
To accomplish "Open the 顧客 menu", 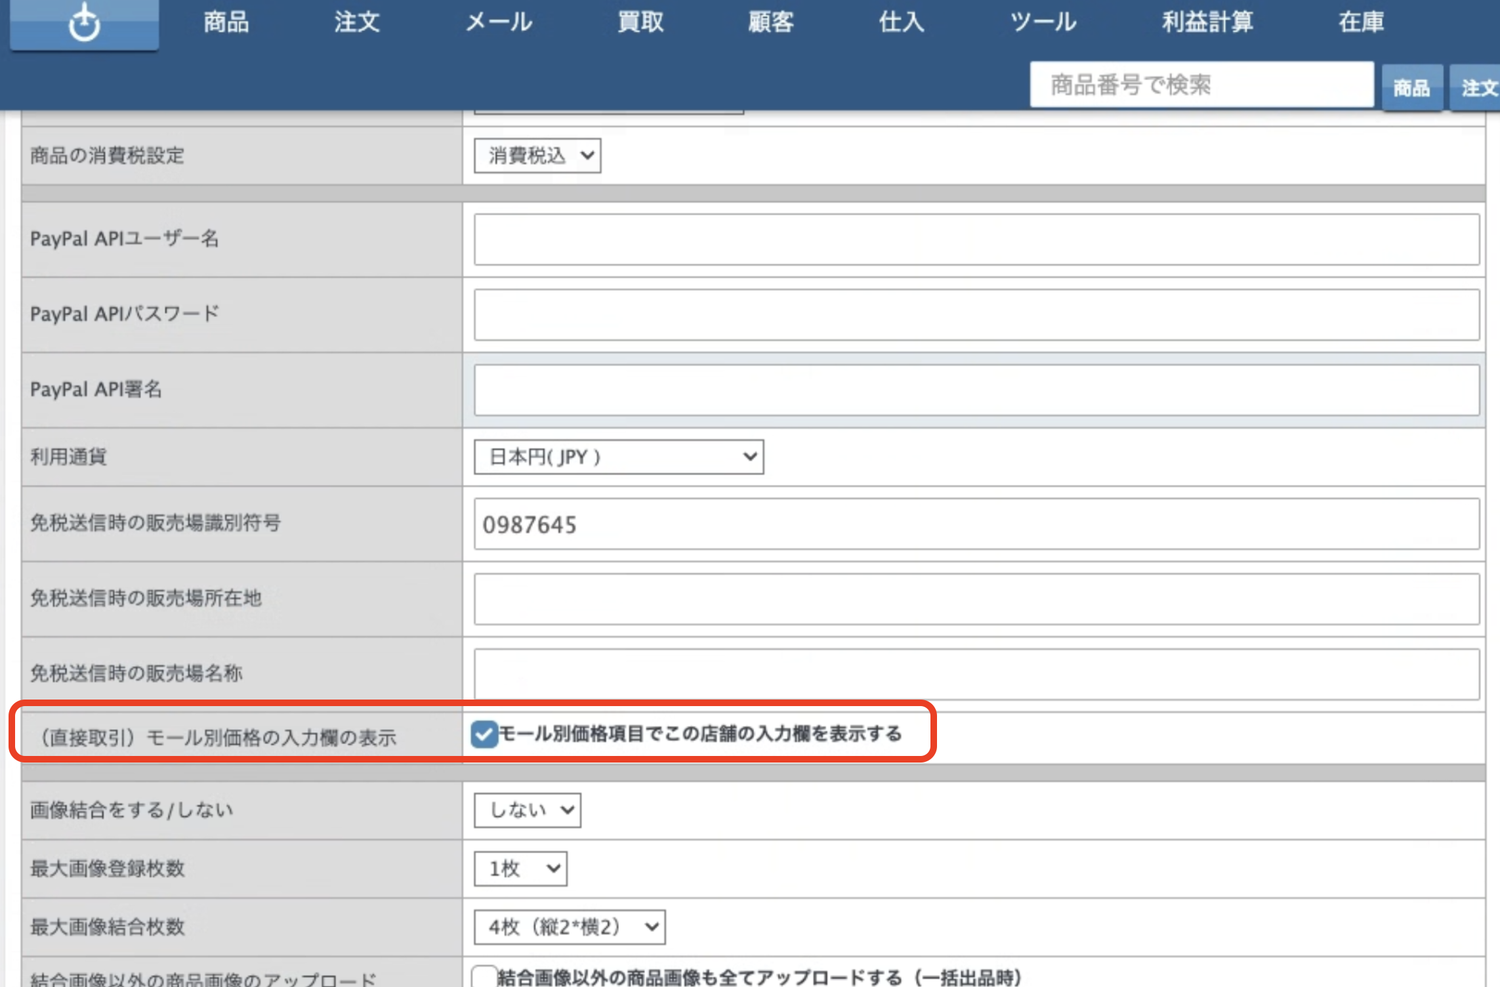I will 771,22.
